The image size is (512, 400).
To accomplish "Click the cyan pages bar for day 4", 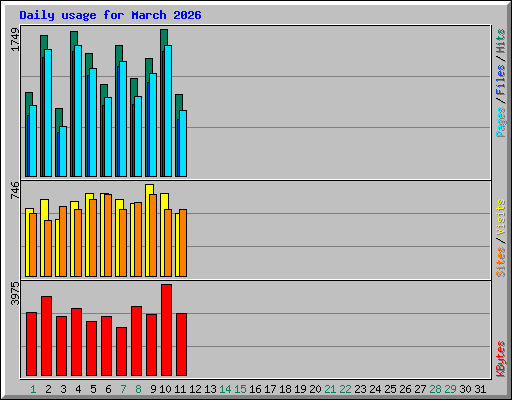I will [x=78, y=111].
